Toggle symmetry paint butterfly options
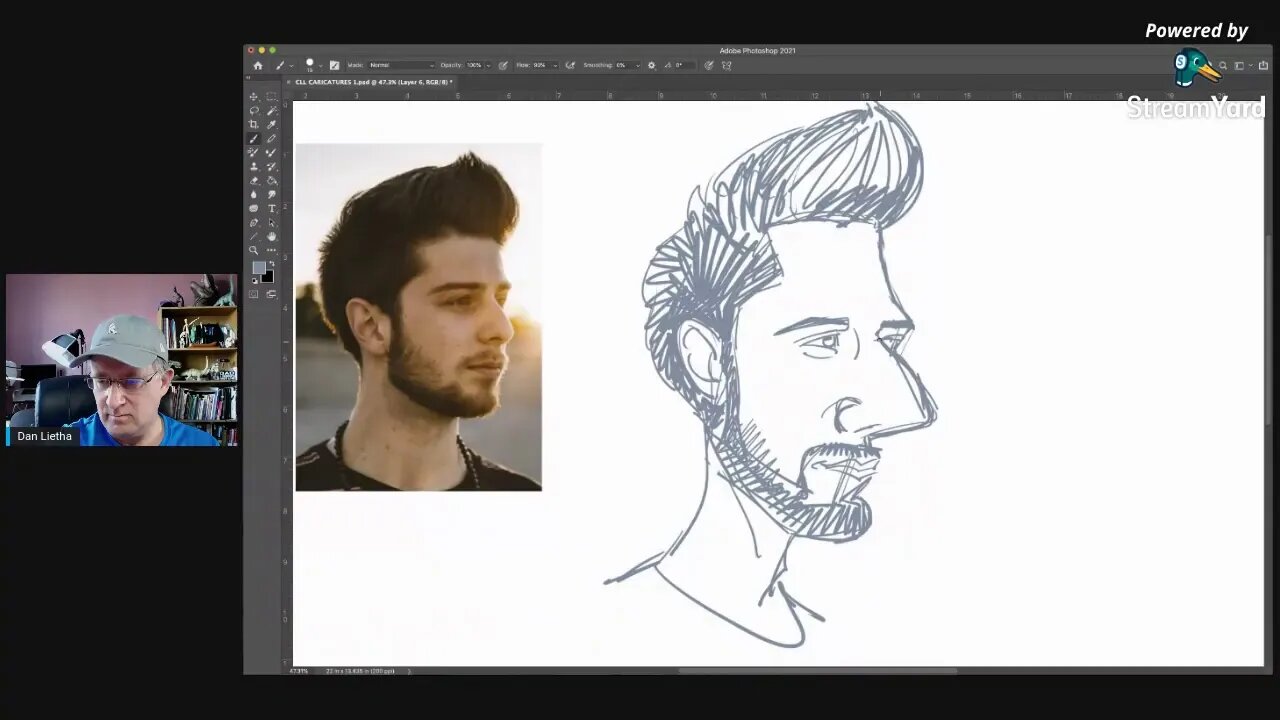Screen dimensions: 1280x720 (x=726, y=65)
